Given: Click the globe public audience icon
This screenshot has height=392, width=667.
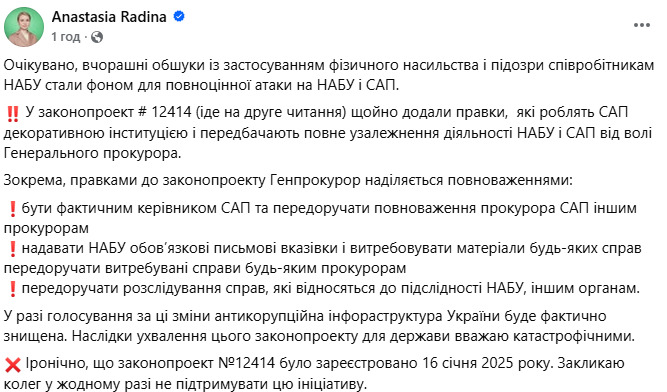Looking at the screenshot, I should click(97, 37).
